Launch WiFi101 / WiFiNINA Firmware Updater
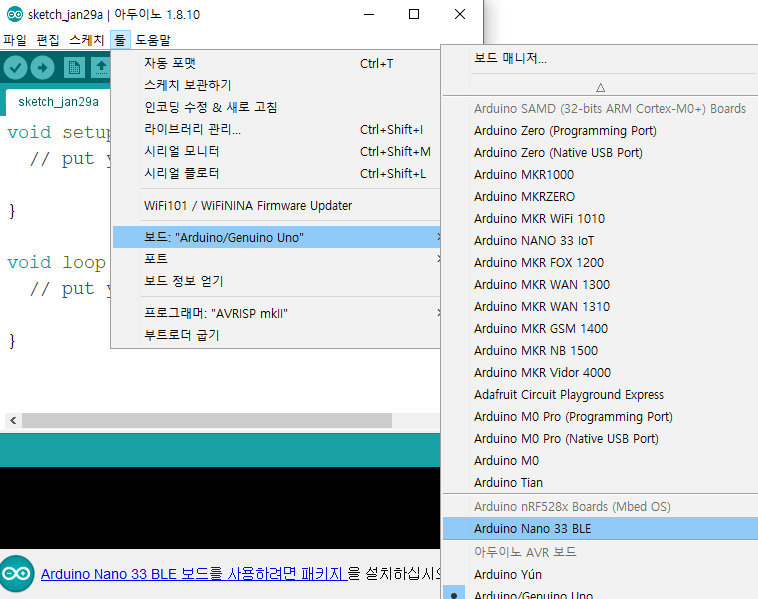Image resolution: width=758 pixels, height=599 pixels. [x=277, y=205]
